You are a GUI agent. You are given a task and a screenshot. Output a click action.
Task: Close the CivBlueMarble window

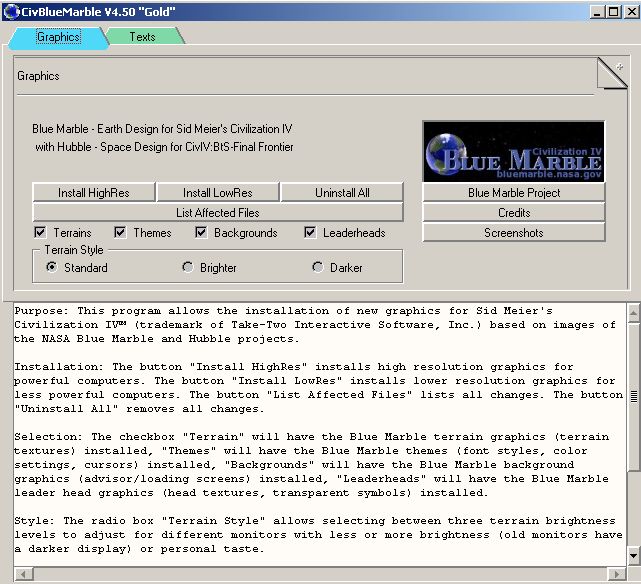point(631,12)
